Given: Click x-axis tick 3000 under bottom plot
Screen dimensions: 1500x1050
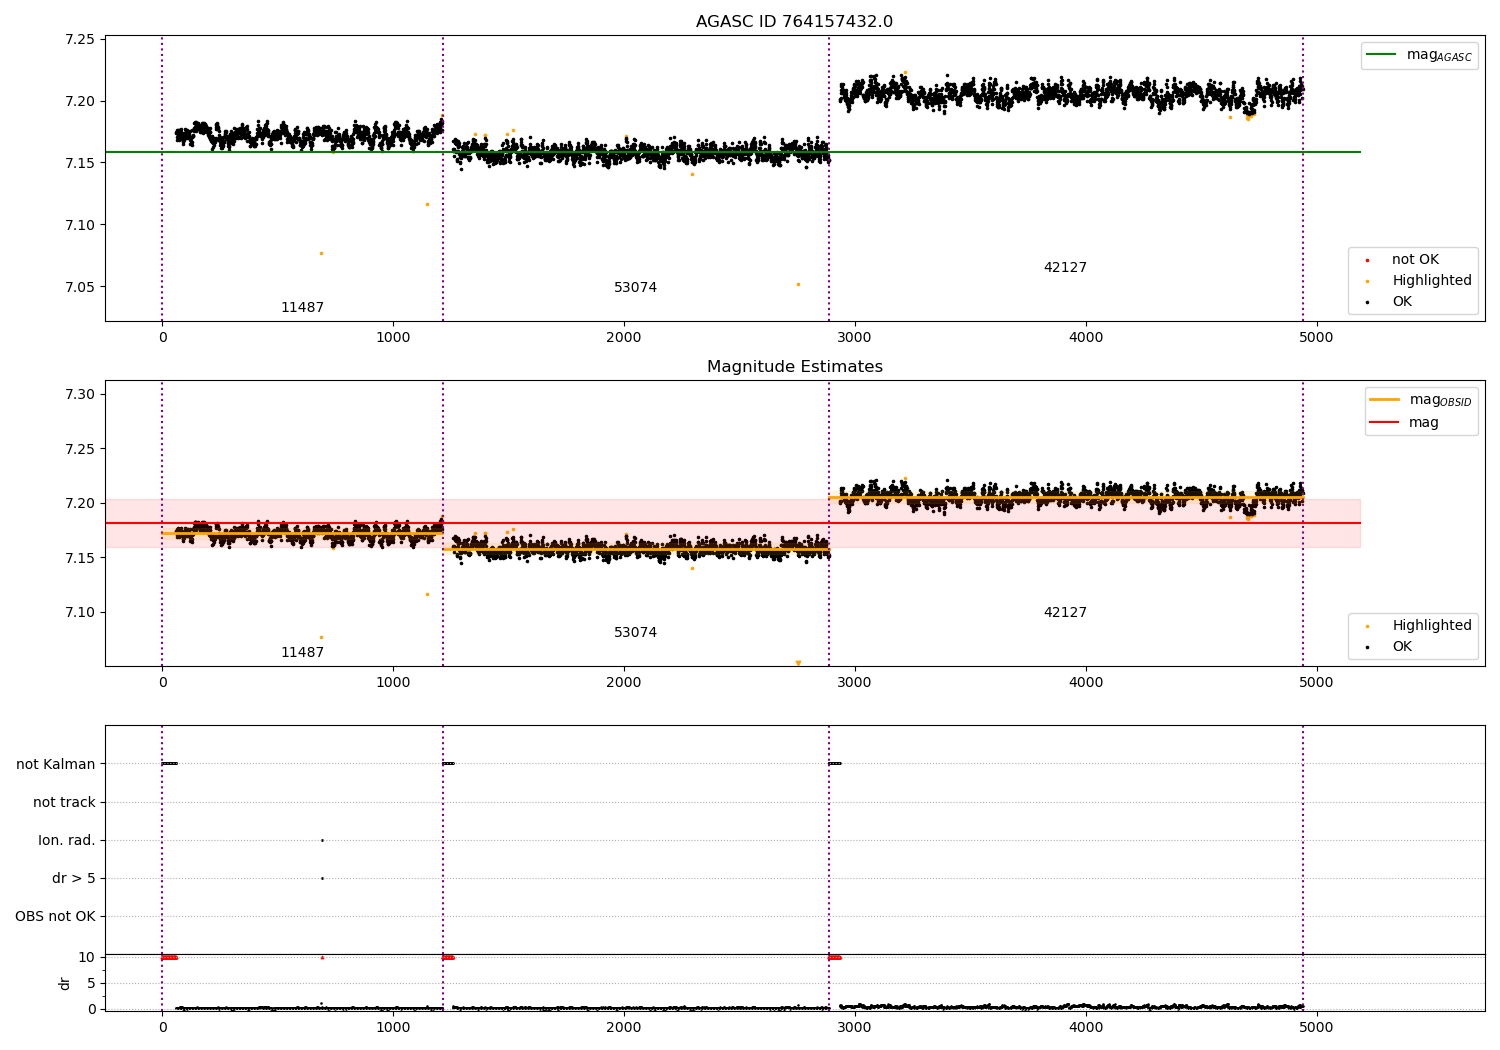Looking at the screenshot, I should [x=855, y=1027].
